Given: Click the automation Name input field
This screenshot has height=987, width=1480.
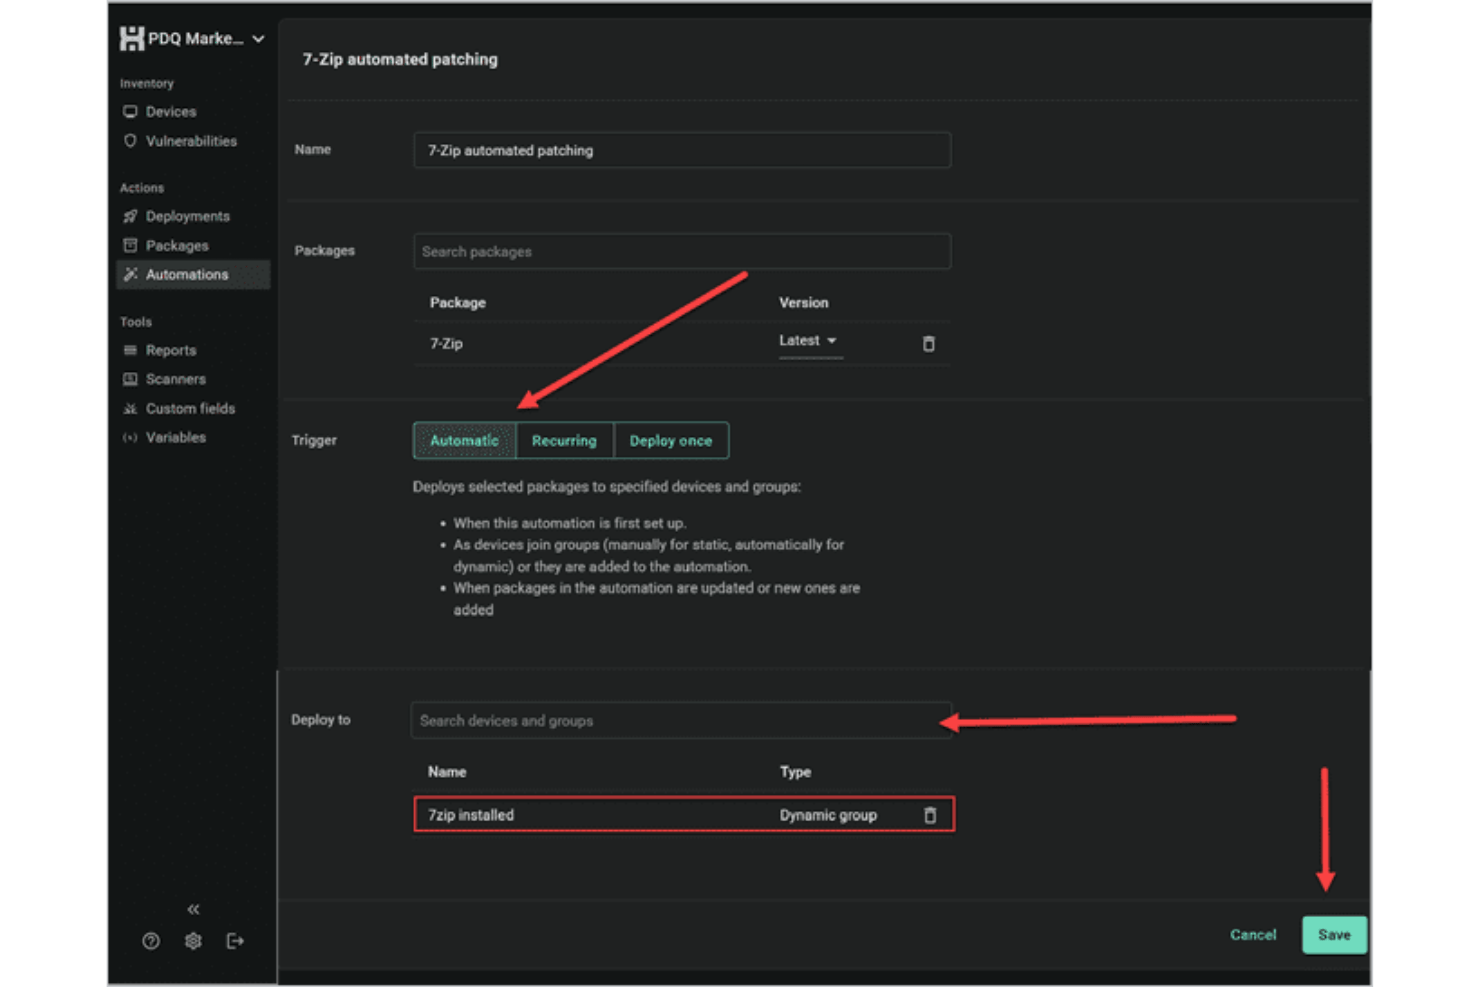Looking at the screenshot, I should pos(682,151).
